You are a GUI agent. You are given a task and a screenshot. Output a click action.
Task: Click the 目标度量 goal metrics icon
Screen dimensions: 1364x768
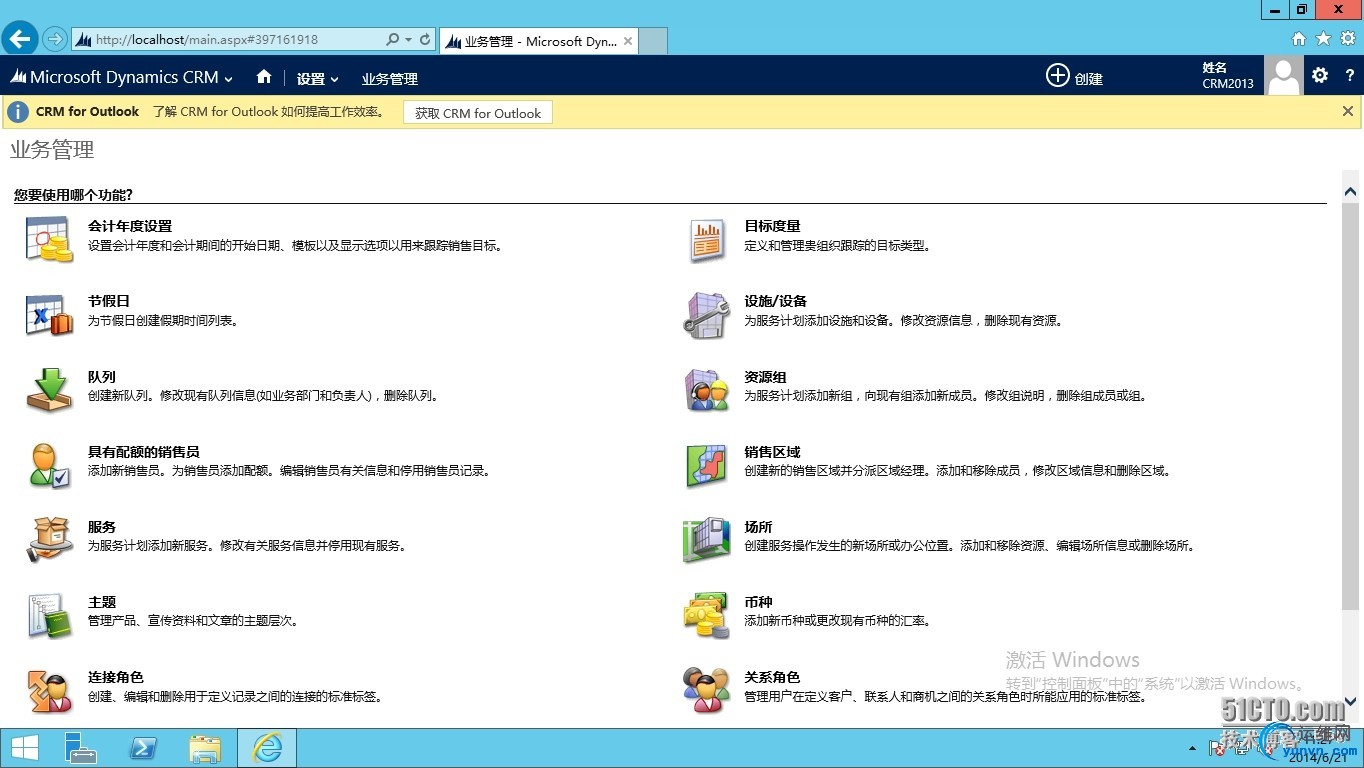(x=707, y=239)
